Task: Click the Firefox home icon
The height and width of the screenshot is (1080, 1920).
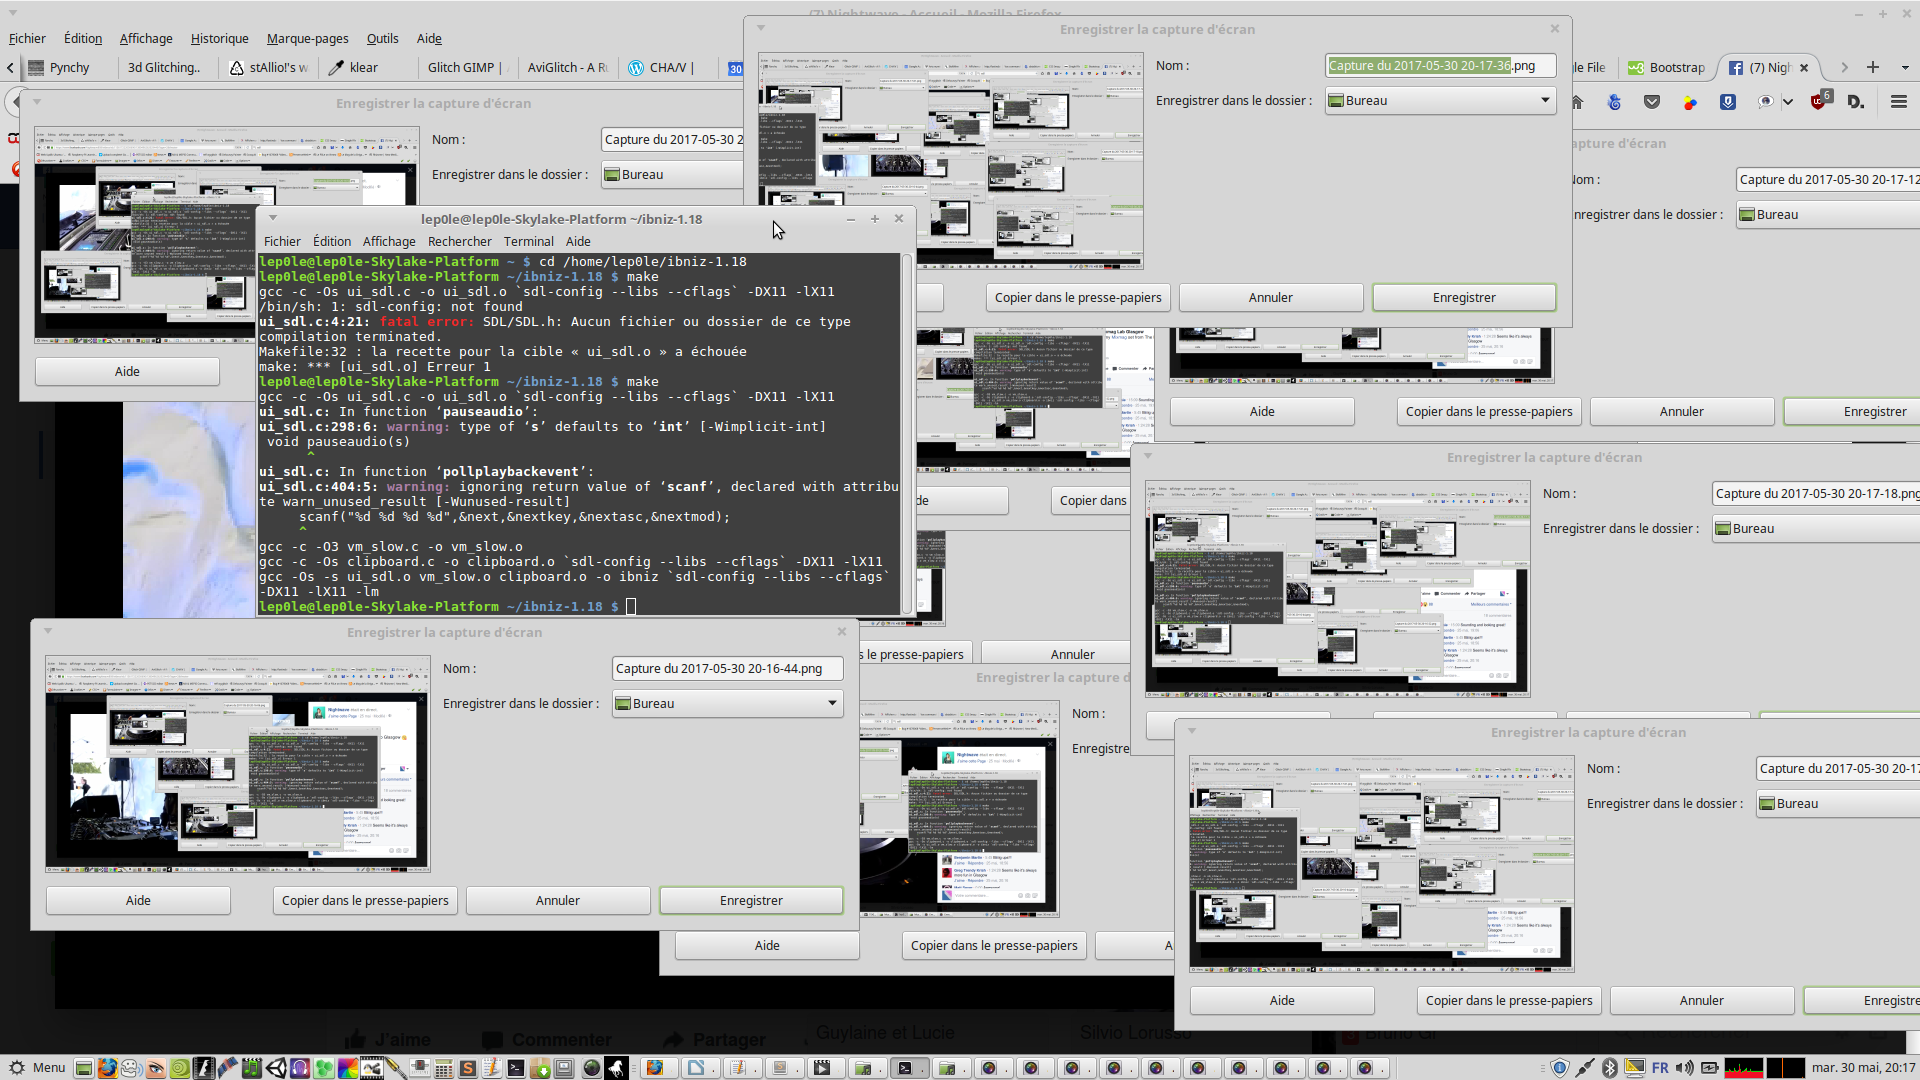Action: click(1577, 102)
